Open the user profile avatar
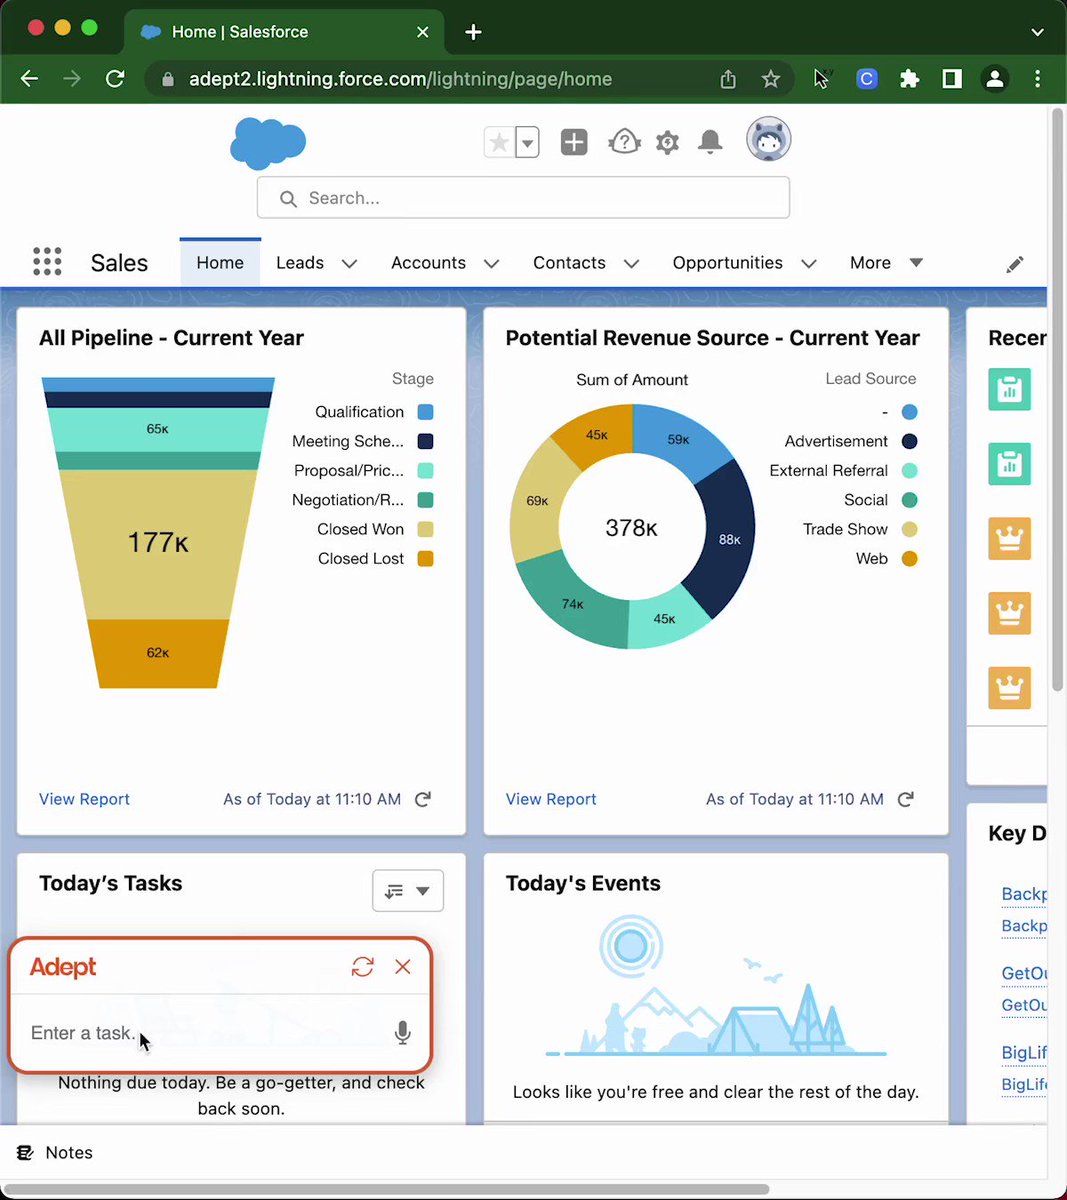1067x1200 pixels. 769,139
